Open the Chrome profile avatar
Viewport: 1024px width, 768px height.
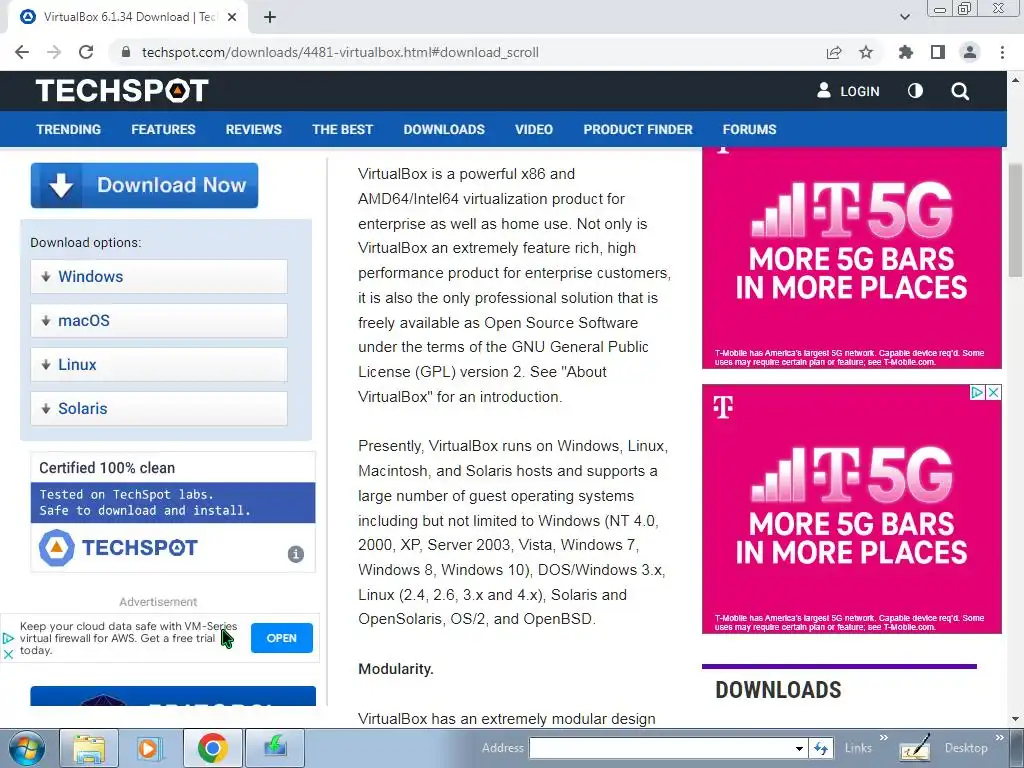pos(970,52)
